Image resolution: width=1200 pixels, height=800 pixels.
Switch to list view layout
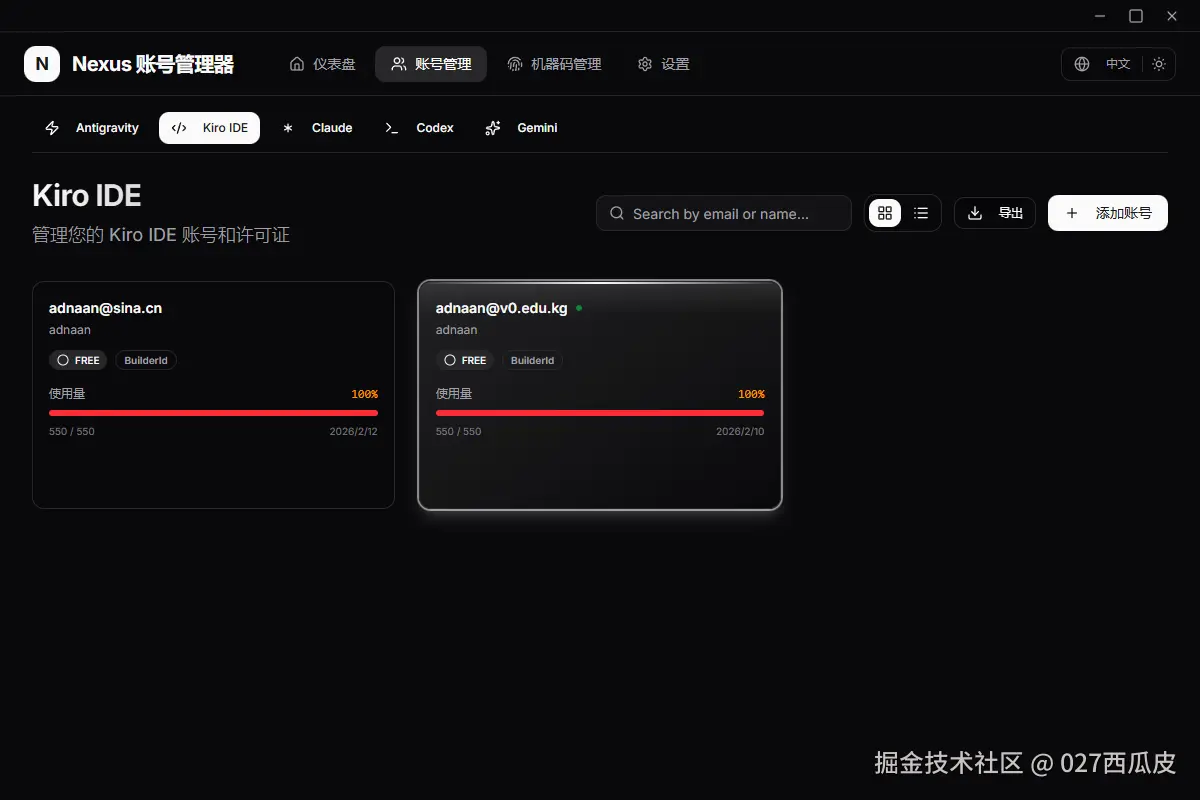[x=921, y=213]
